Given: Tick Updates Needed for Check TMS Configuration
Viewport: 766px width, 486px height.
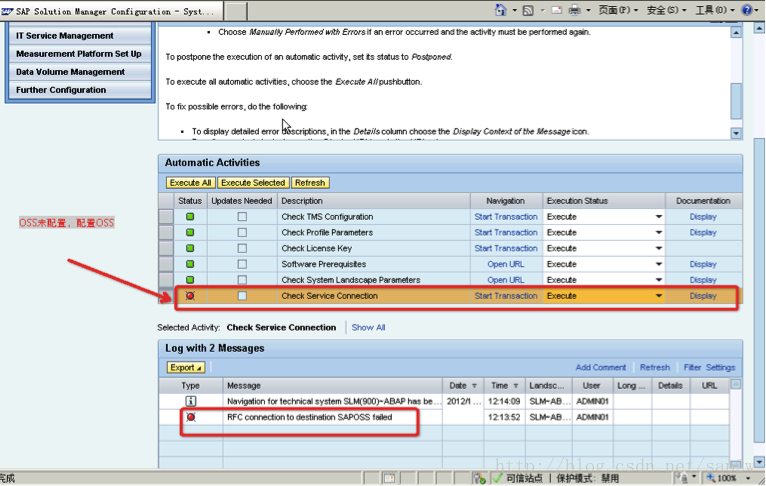Looking at the screenshot, I should click(x=242, y=216).
